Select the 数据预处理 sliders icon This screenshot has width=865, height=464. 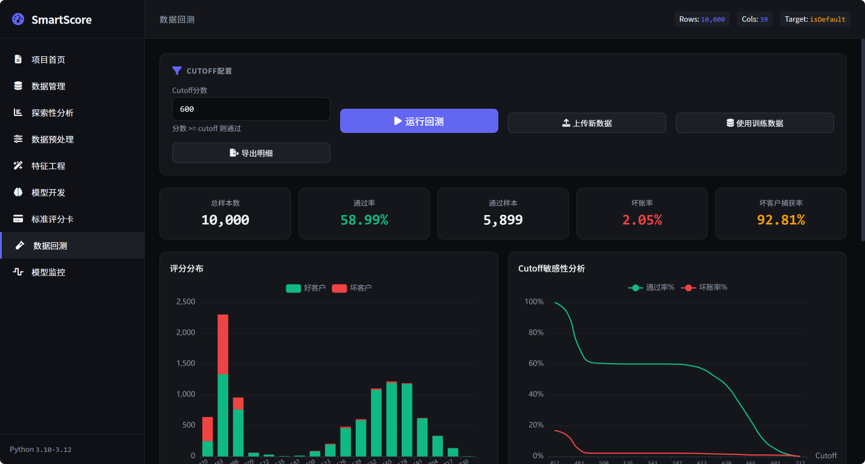18,138
